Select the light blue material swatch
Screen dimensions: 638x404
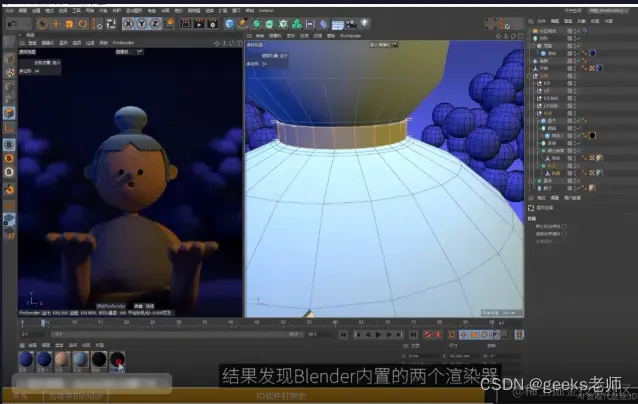click(x=81, y=361)
